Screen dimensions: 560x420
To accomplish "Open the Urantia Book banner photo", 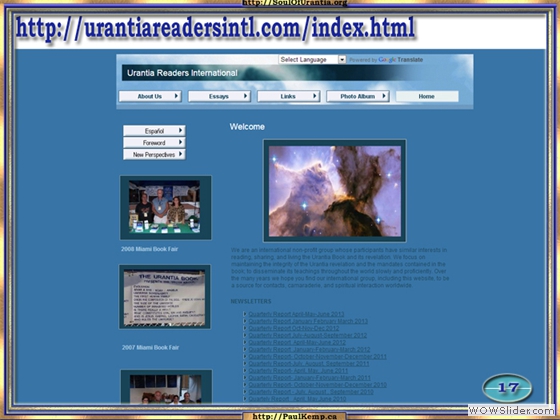I will tap(165, 297).
